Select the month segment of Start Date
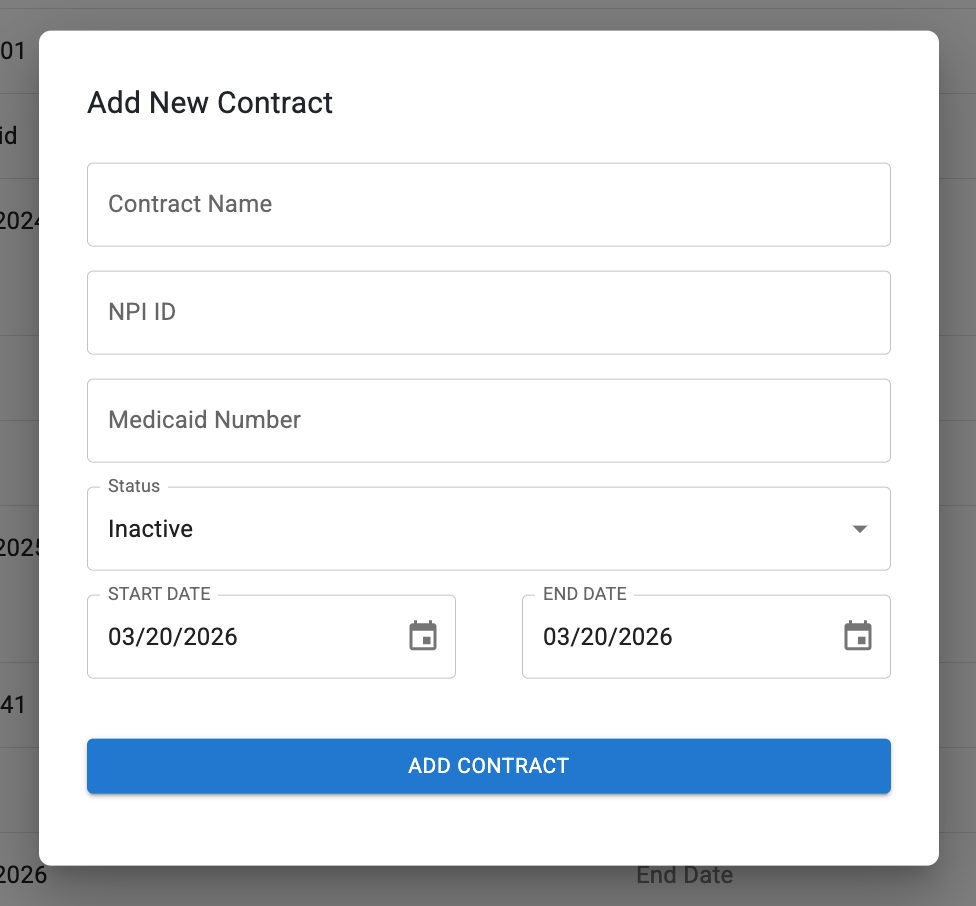The image size is (976, 906). 121,637
